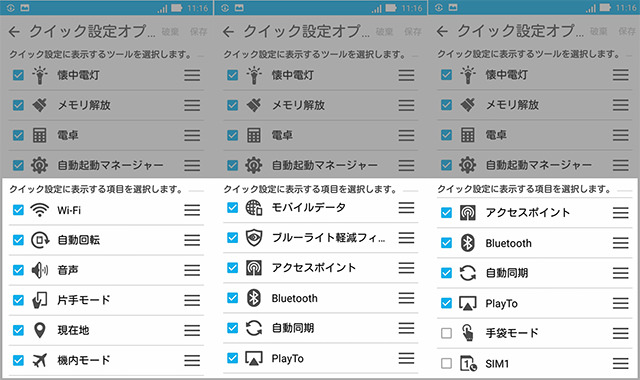Uncheck the ブルーライト軽減フィ… checkbox
The width and height of the screenshot is (640, 380).
tap(232, 238)
